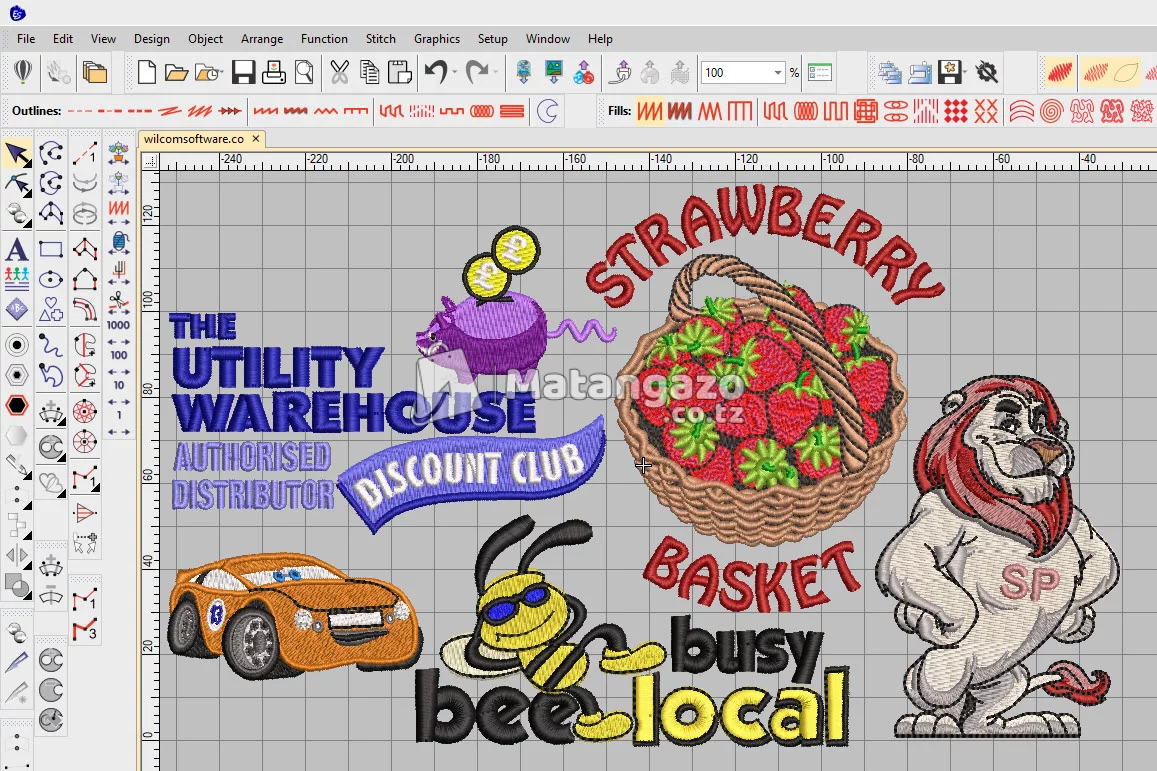Screen dimensions: 1157x771
Task: Activate the main selection arrow tool
Action: pyautogui.click(x=16, y=153)
